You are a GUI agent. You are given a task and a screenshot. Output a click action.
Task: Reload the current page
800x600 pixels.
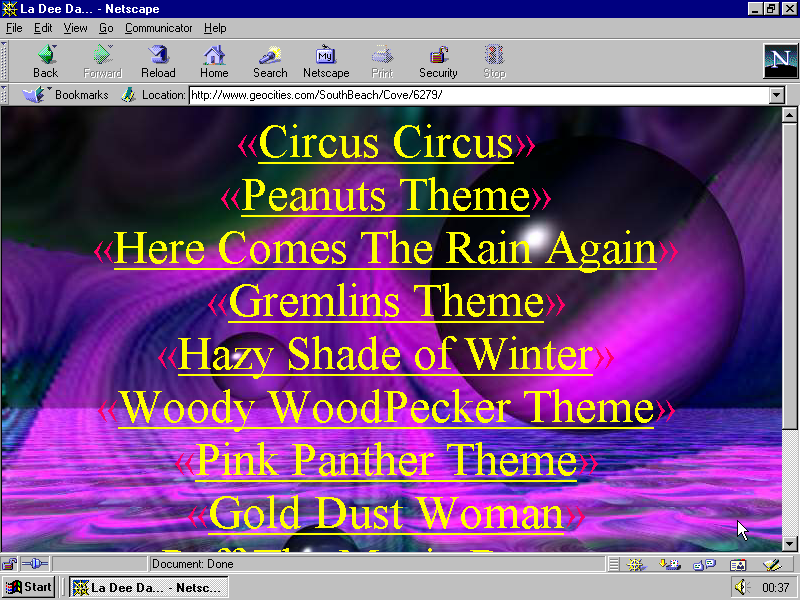(158, 60)
